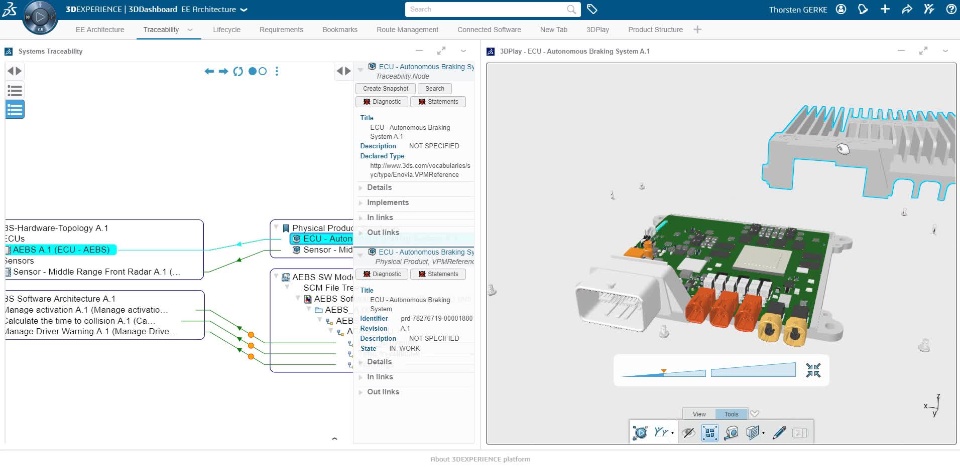Open traceability three-dot options menu
This screenshot has height=467, width=960.
tap(277, 72)
